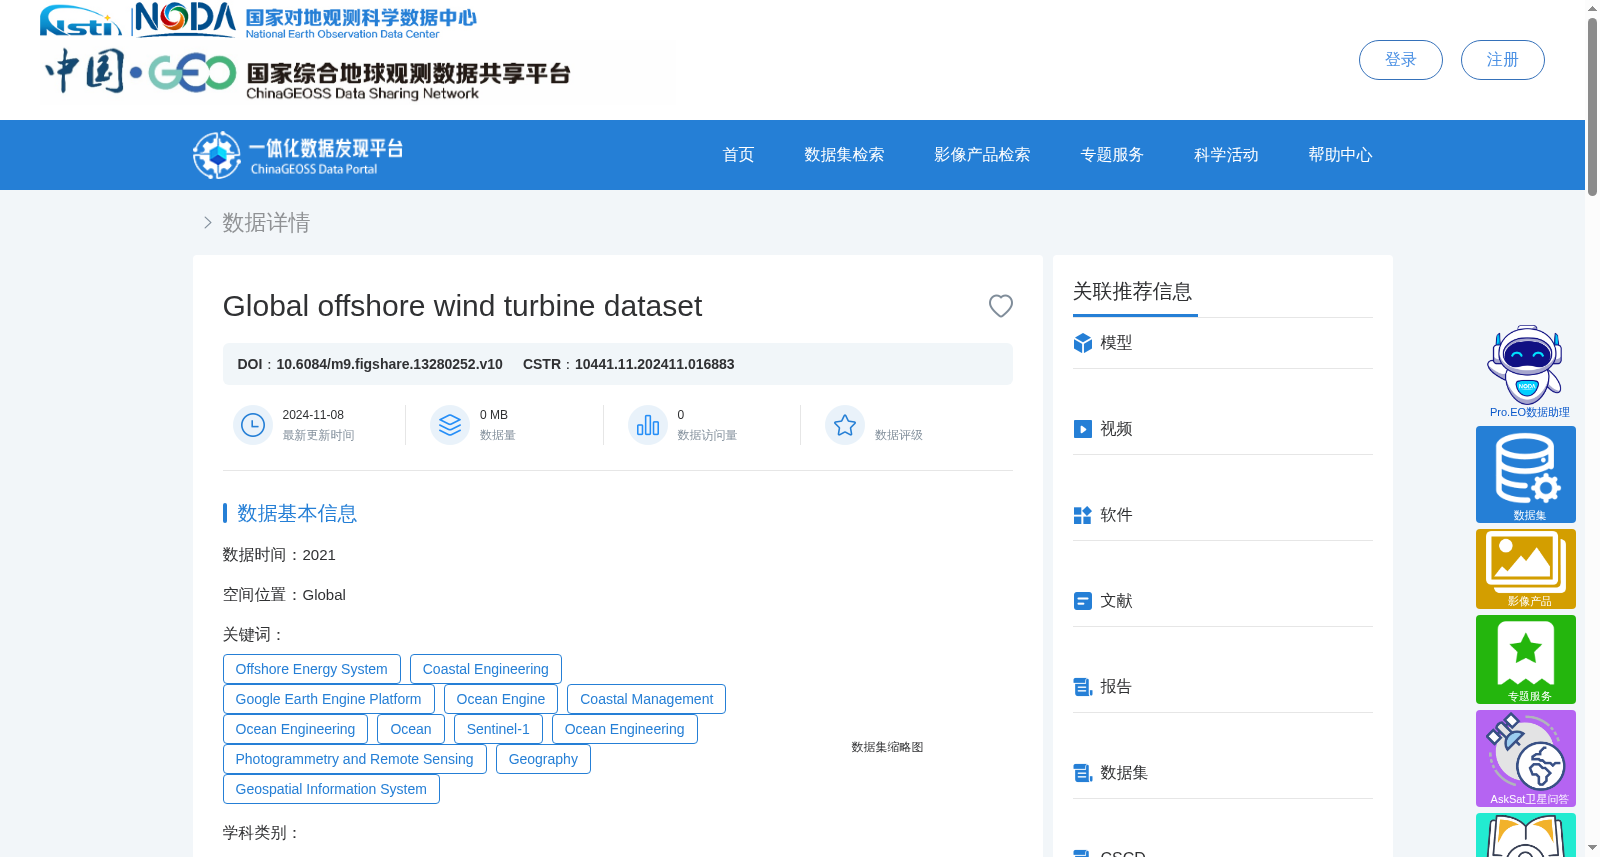The width and height of the screenshot is (1600, 857).
Task: Click the dataset title Global offshore wind turbine
Action: click(x=462, y=306)
